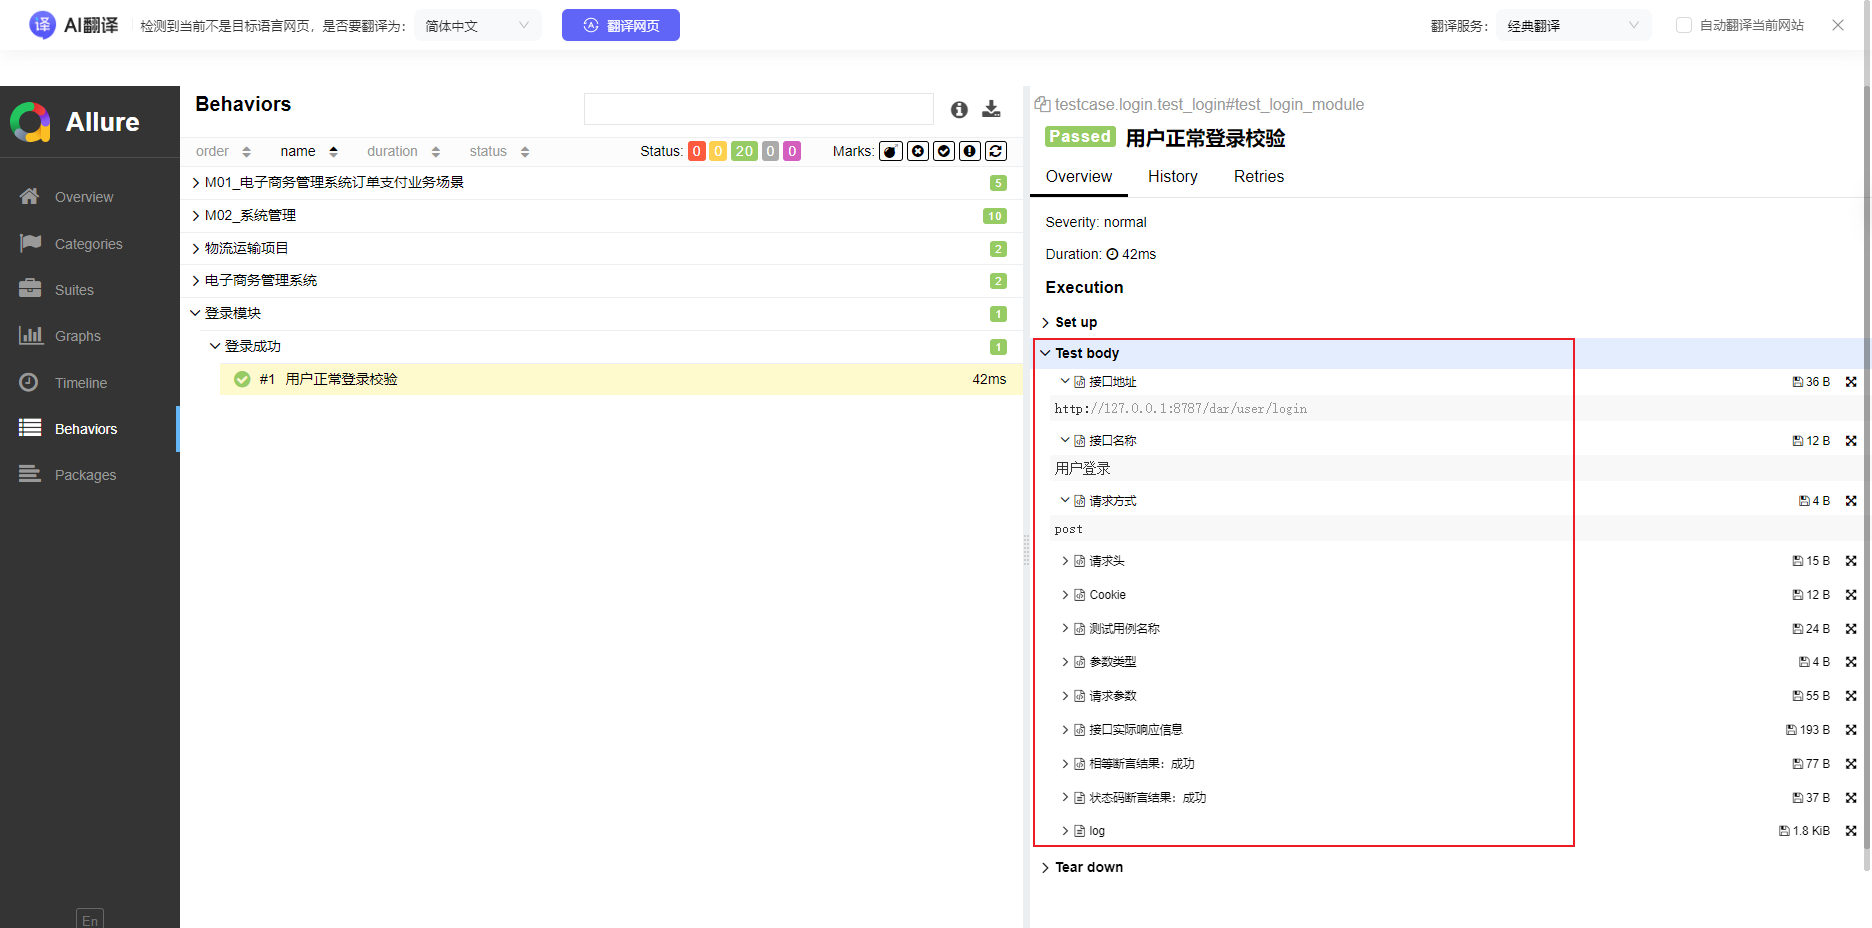The width and height of the screenshot is (1872, 928).
Task: Switch to the Overview tab
Action: (1079, 177)
